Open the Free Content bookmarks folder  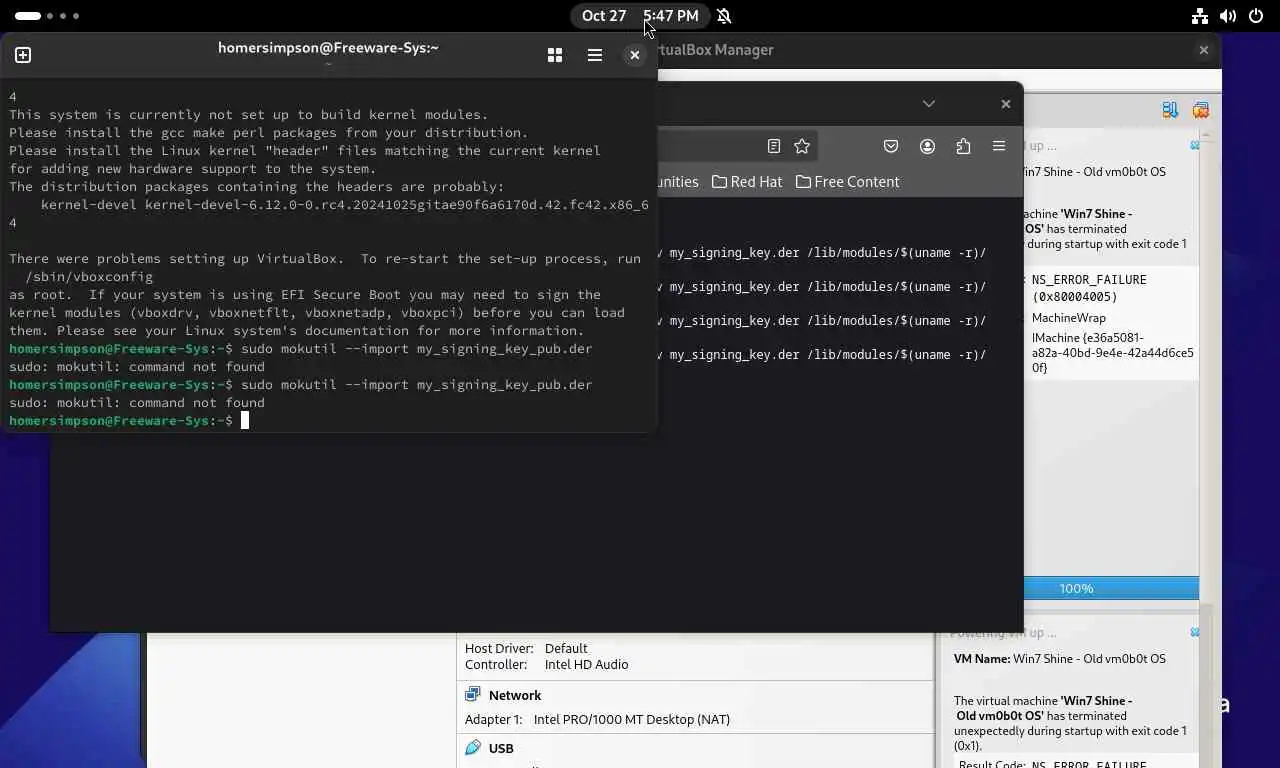click(848, 182)
